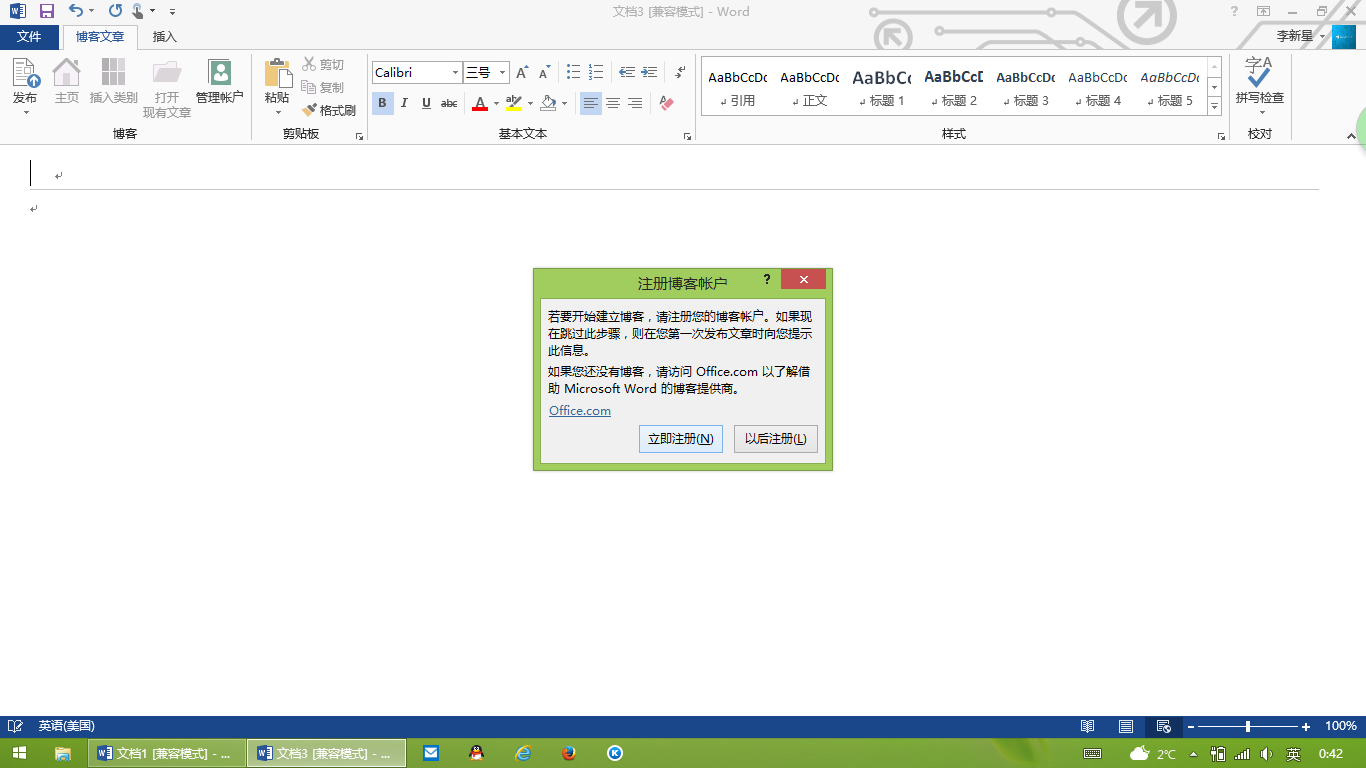This screenshot has width=1366, height=768.
Task: Click proofing status icon in status bar
Action: [x=15, y=726]
